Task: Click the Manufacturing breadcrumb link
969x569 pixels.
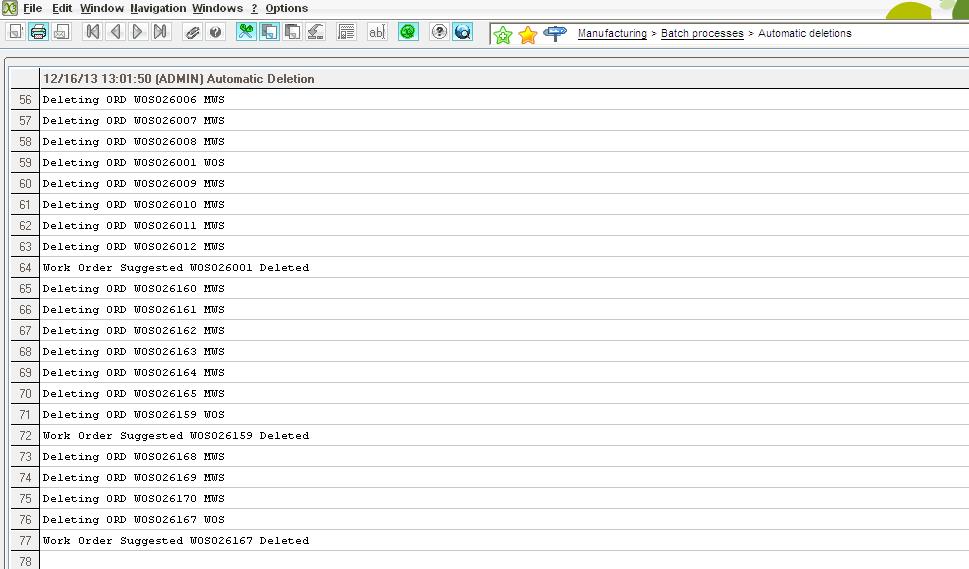Action: [612, 34]
